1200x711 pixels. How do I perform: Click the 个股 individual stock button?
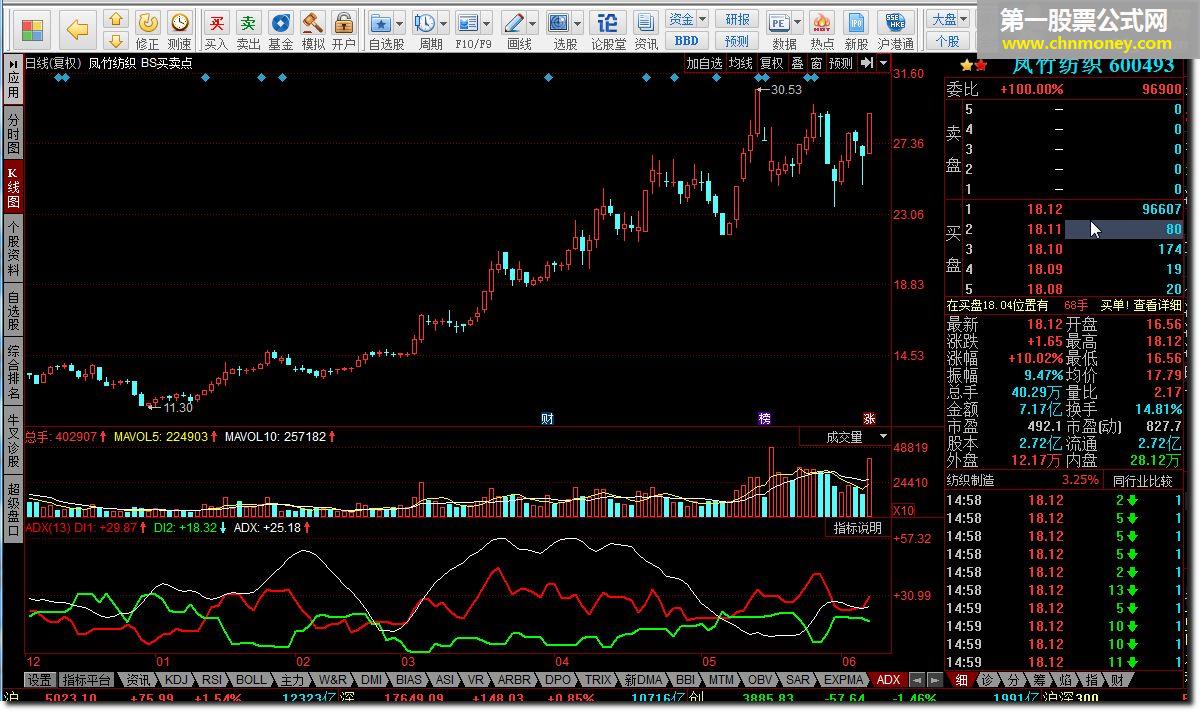coord(947,41)
